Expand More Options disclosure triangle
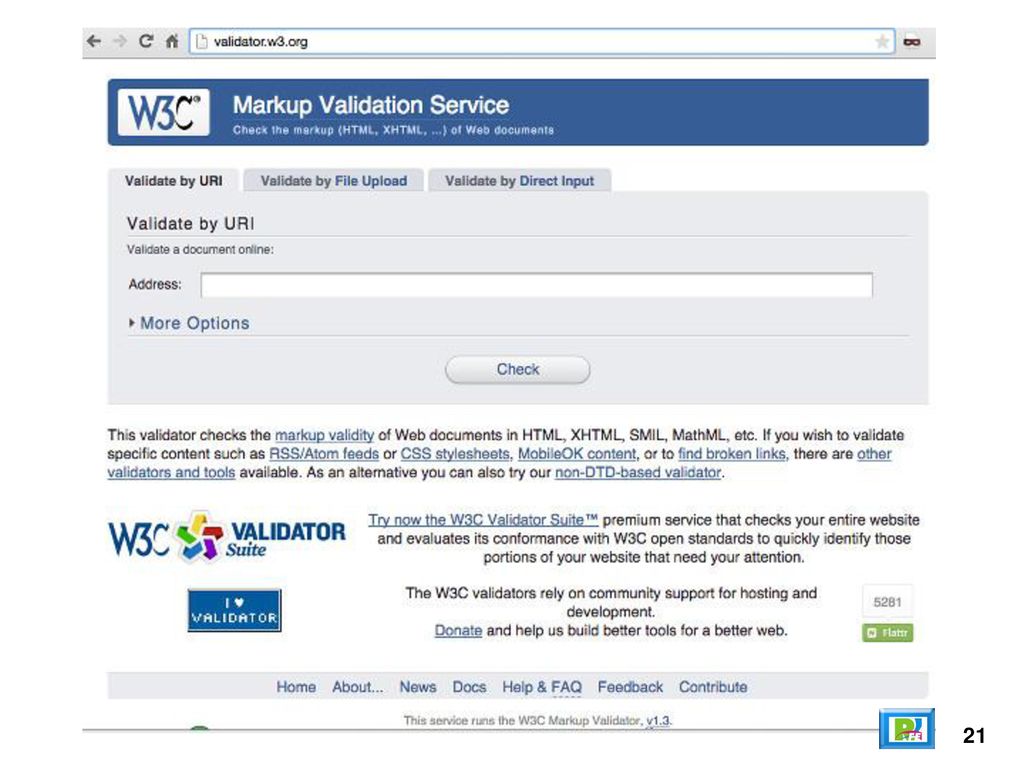 [132, 323]
